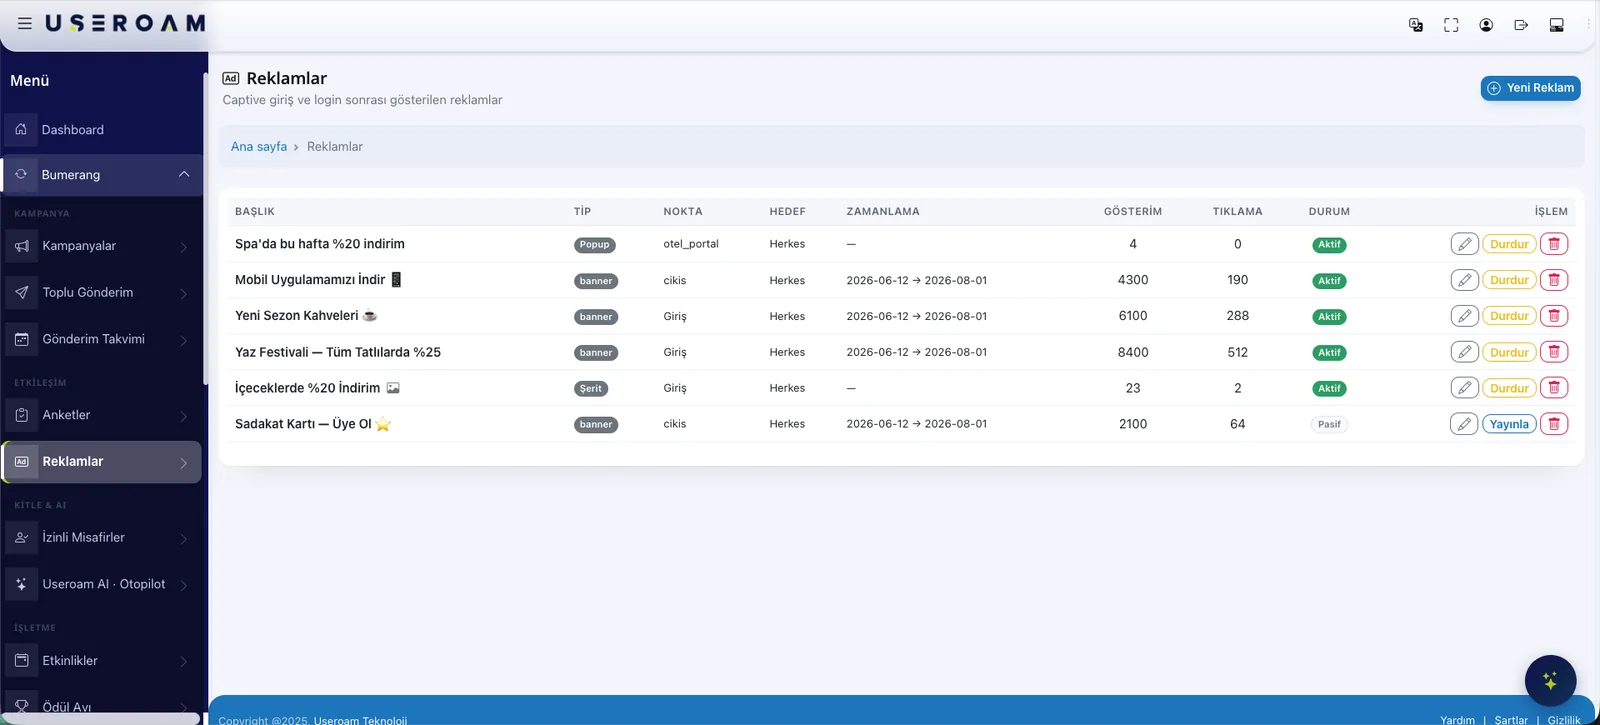Viewport: 1600px width, 725px height.
Task: Open the Yardım footer link
Action: pos(1457,719)
